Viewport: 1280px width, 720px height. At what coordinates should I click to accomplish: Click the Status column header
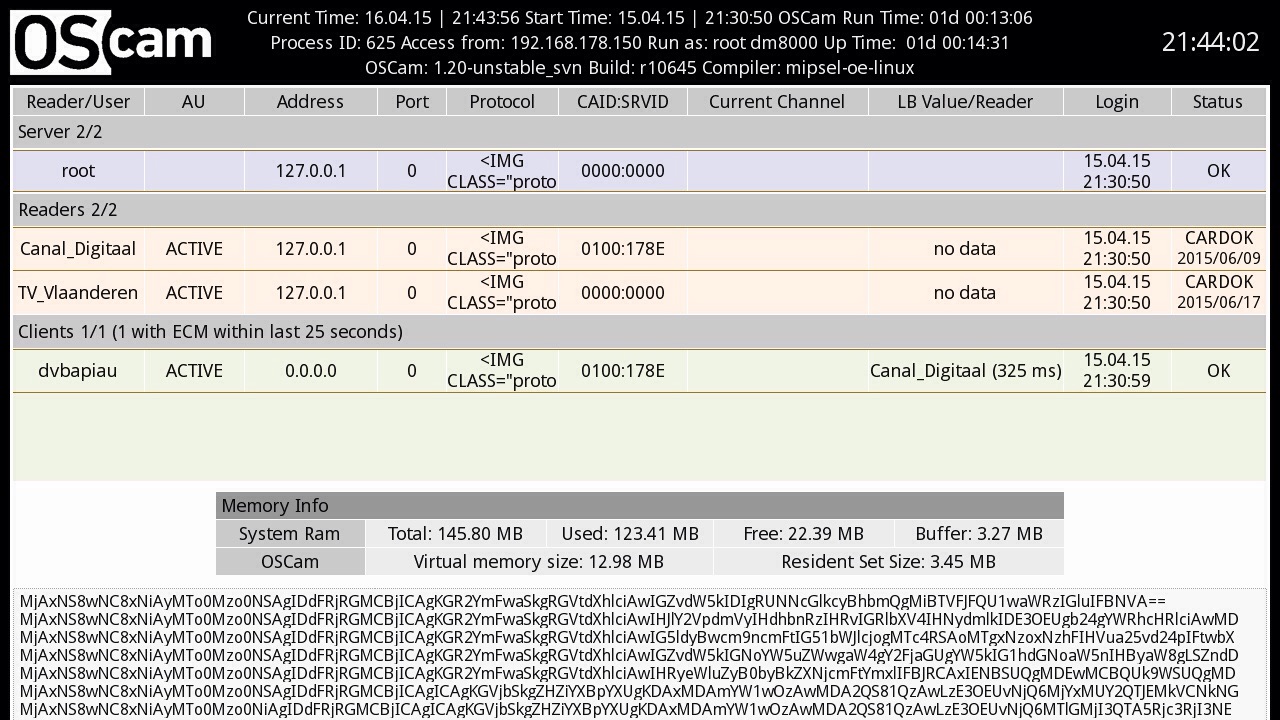(x=1218, y=102)
